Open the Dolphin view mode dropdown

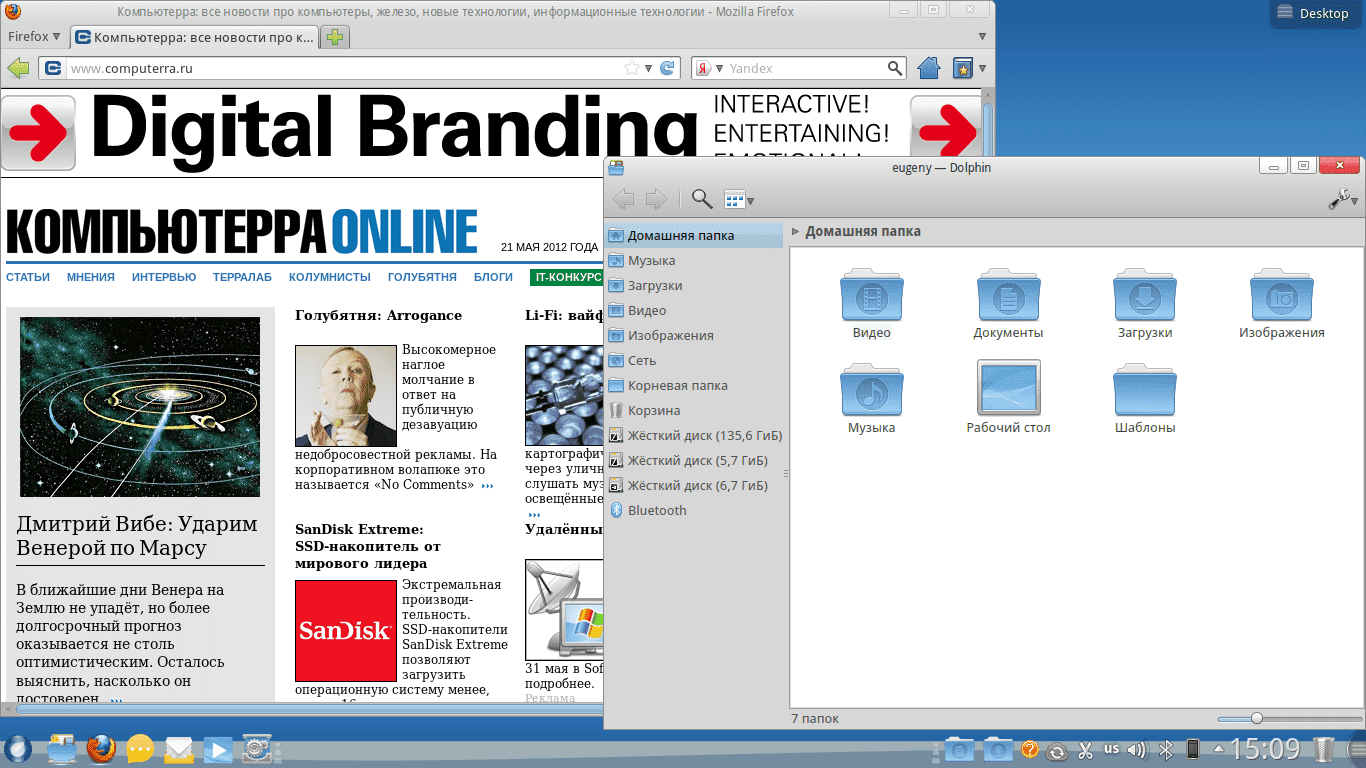click(739, 200)
